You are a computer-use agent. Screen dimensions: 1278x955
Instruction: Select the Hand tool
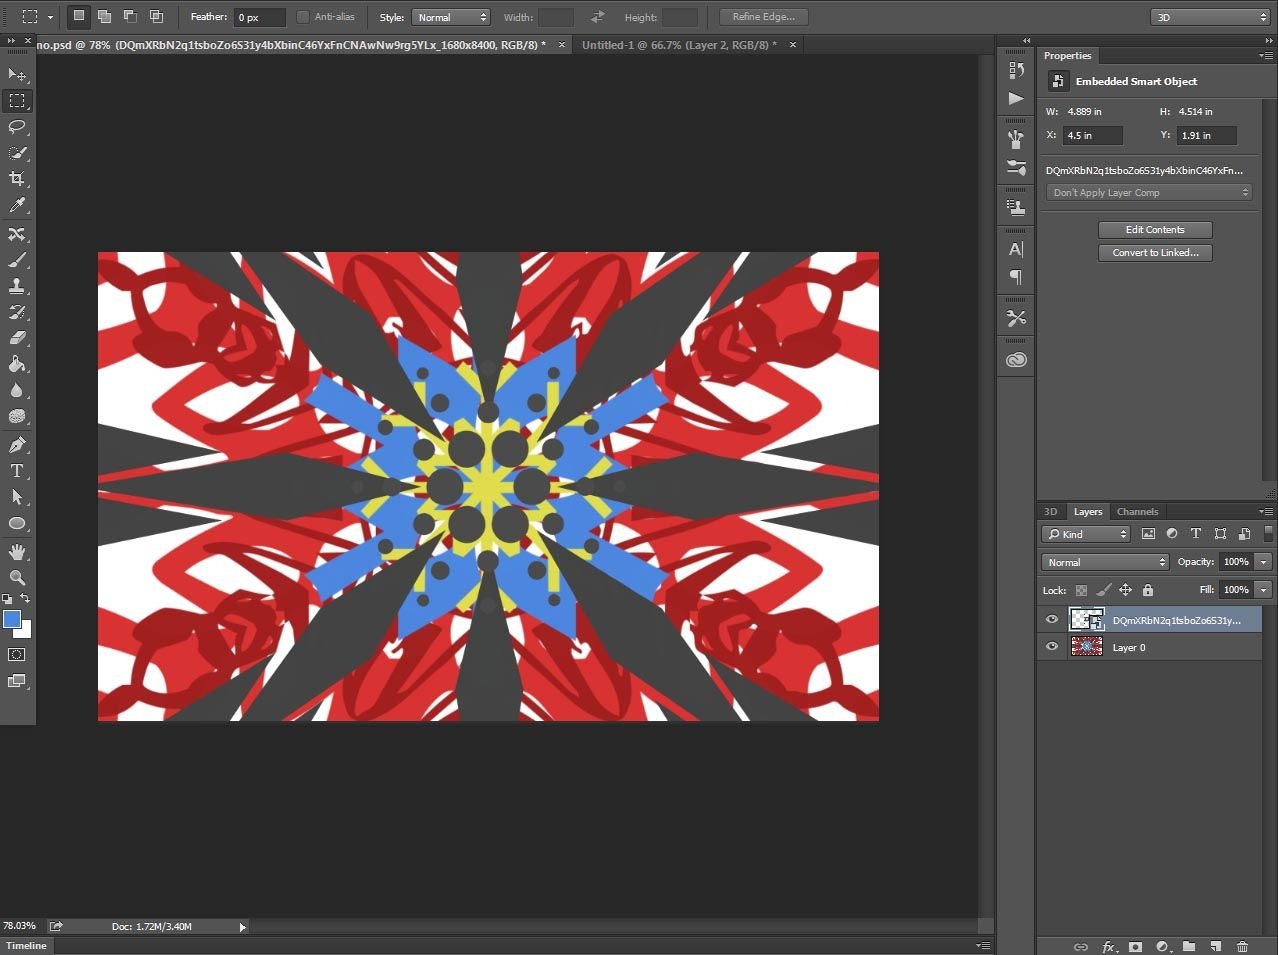tap(17, 551)
